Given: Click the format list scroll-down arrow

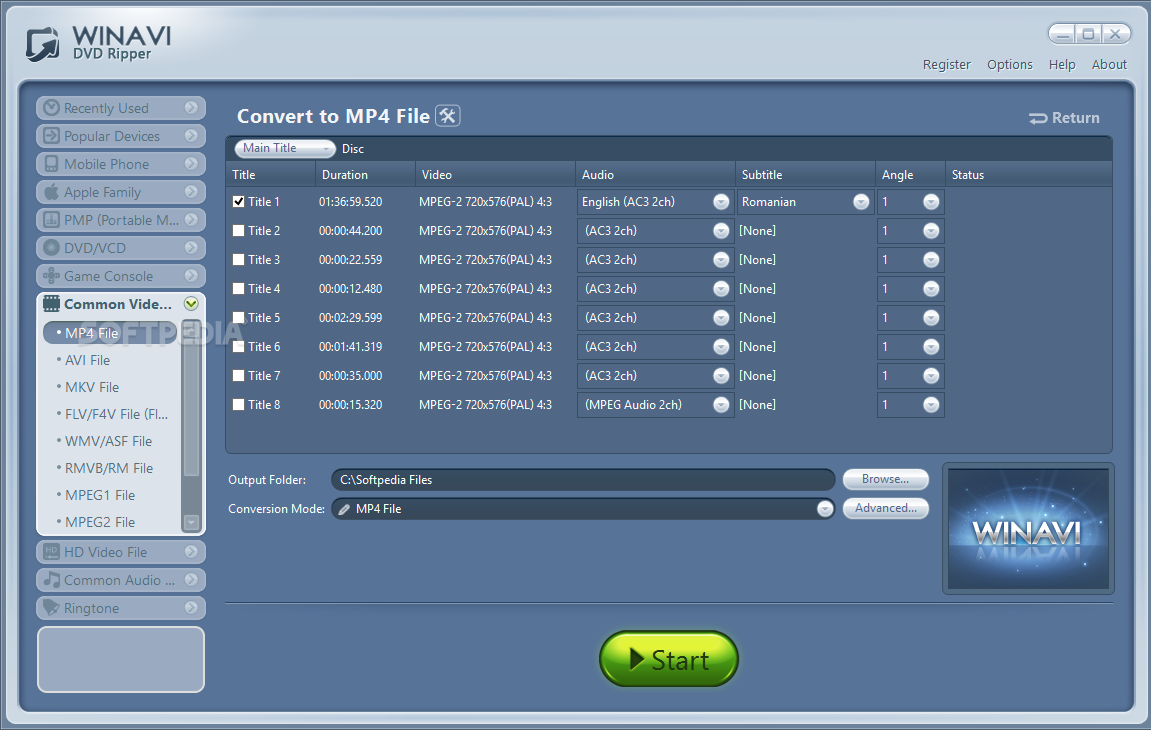Looking at the screenshot, I should [191, 522].
